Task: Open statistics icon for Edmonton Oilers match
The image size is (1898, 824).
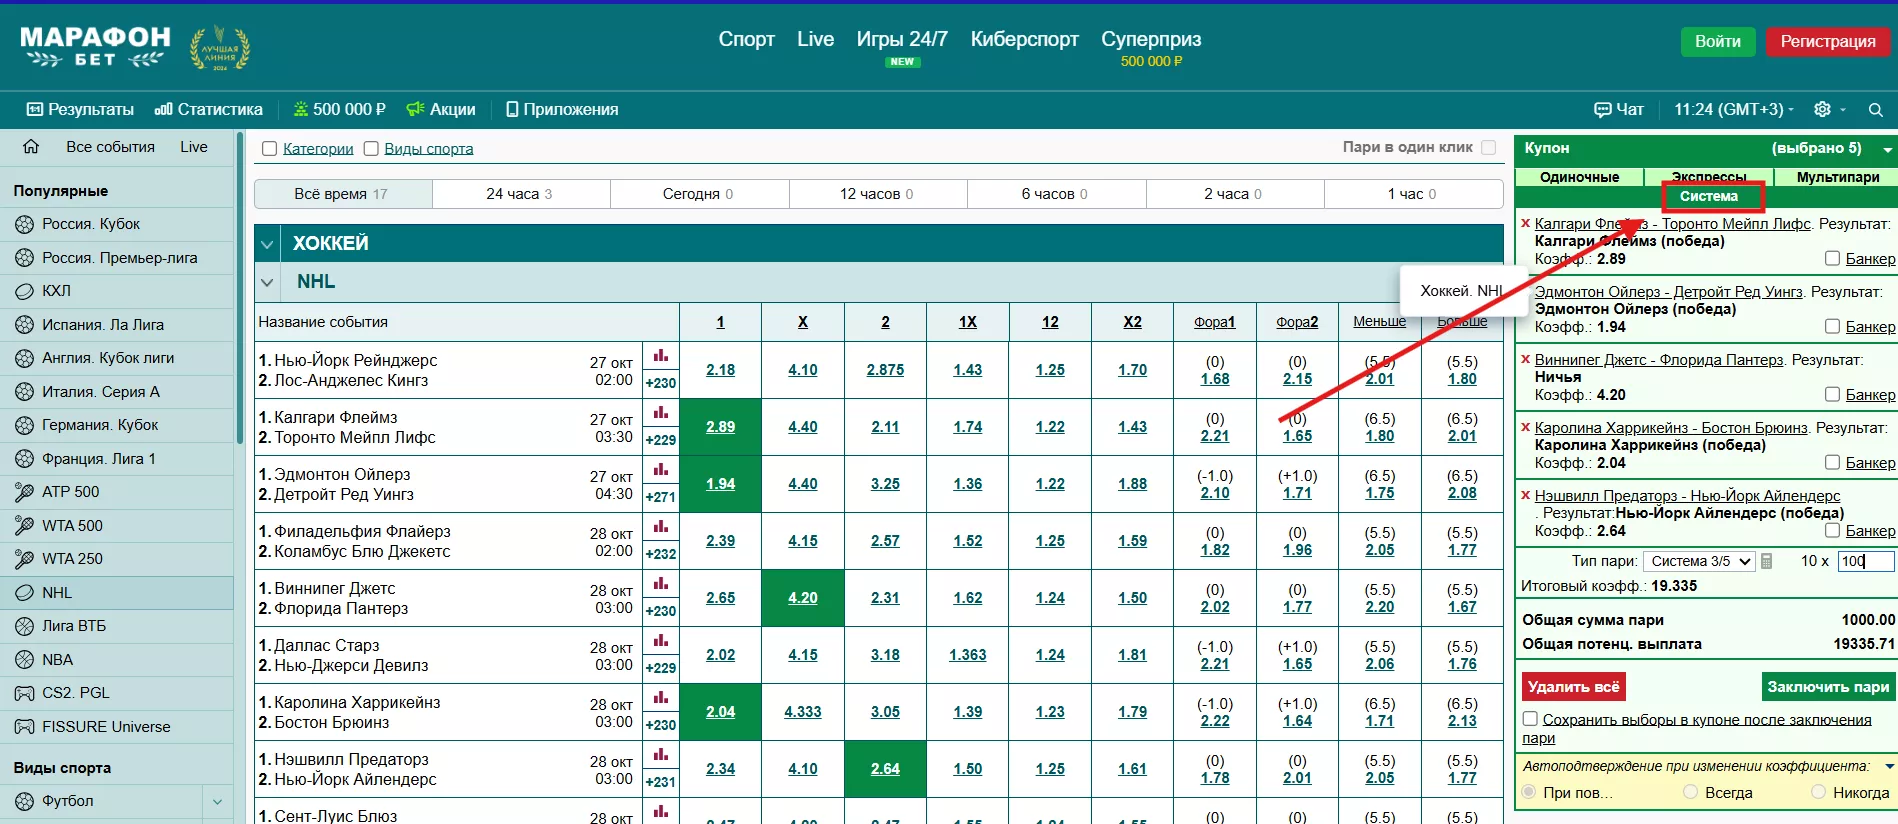Action: click(661, 469)
